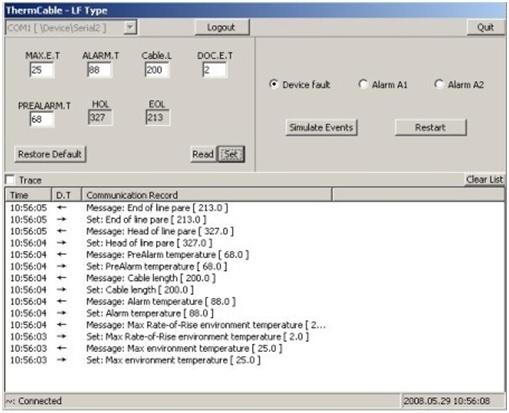The height and width of the screenshot is (413, 509).
Task: Click the Restart button
Action: [430, 127]
